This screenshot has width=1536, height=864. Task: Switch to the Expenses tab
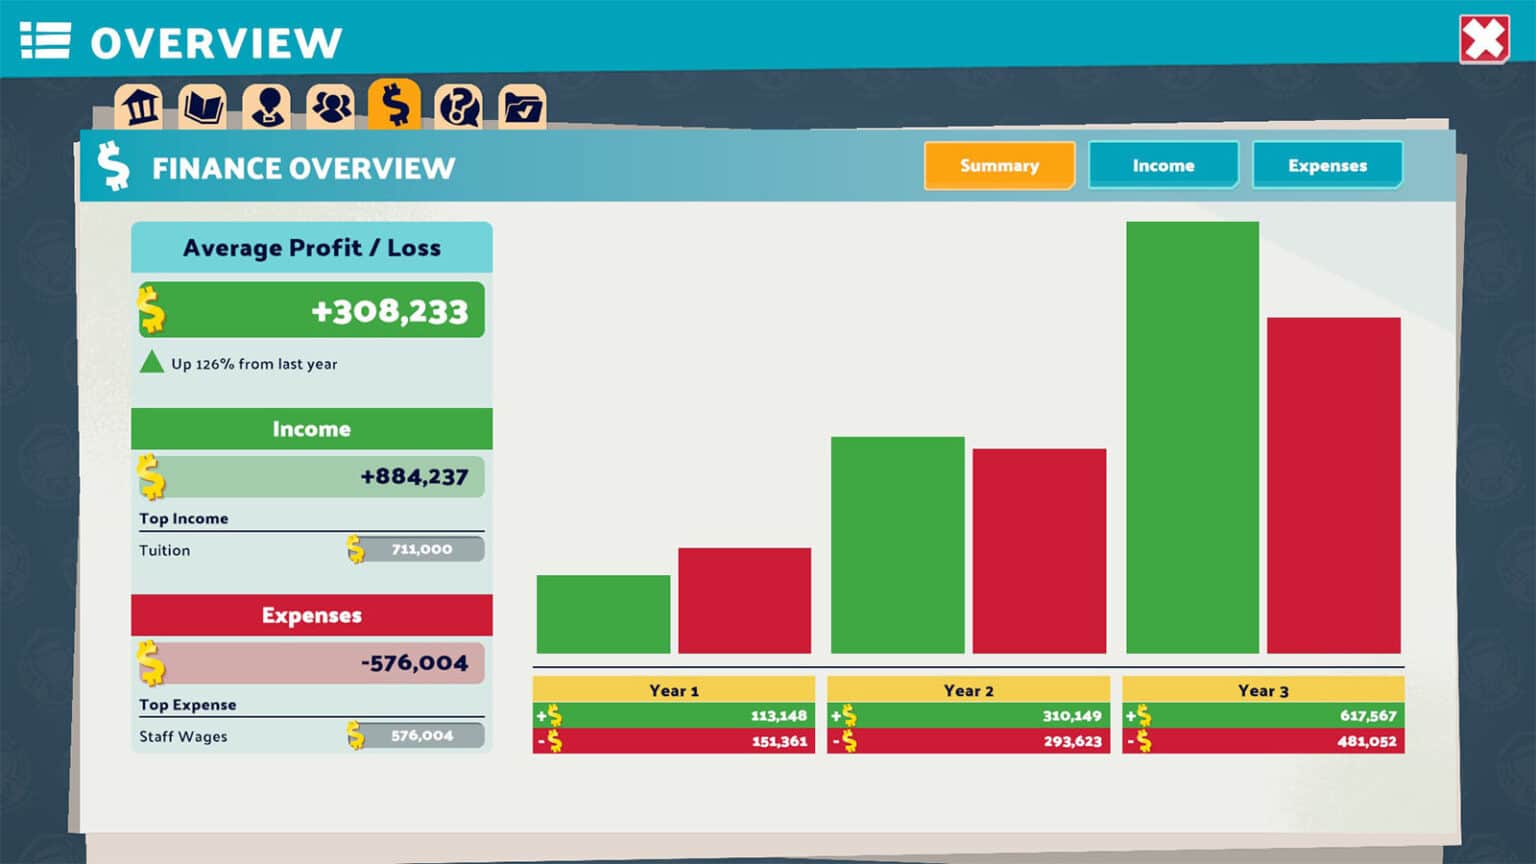1327,166
